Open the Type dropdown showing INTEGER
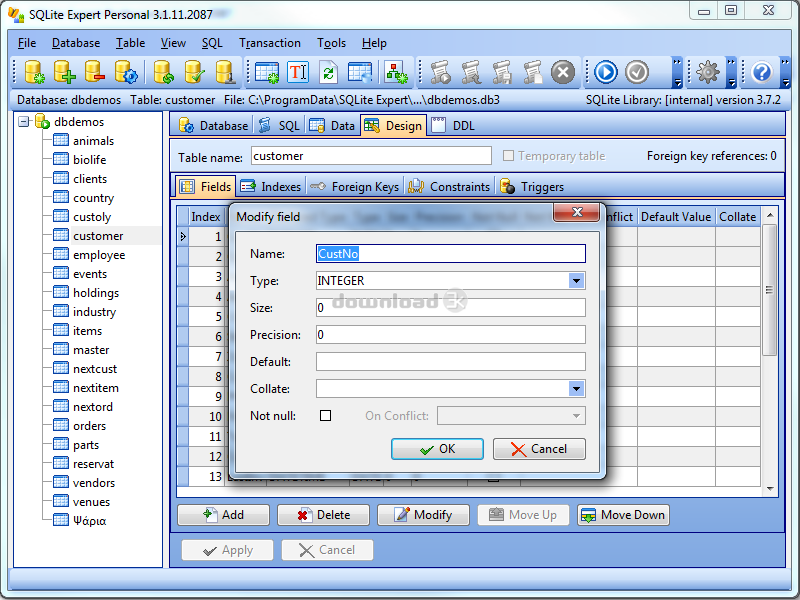 point(576,281)
